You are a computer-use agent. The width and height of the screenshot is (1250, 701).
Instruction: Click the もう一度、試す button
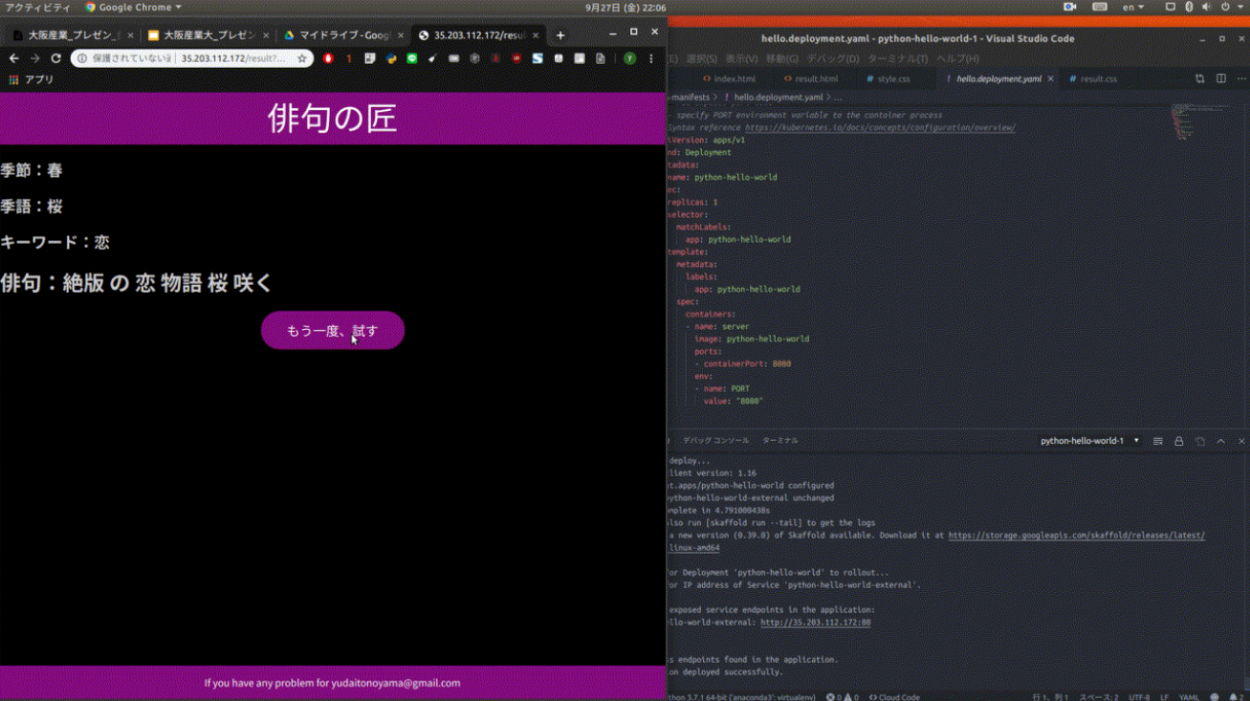click(332, 331)
